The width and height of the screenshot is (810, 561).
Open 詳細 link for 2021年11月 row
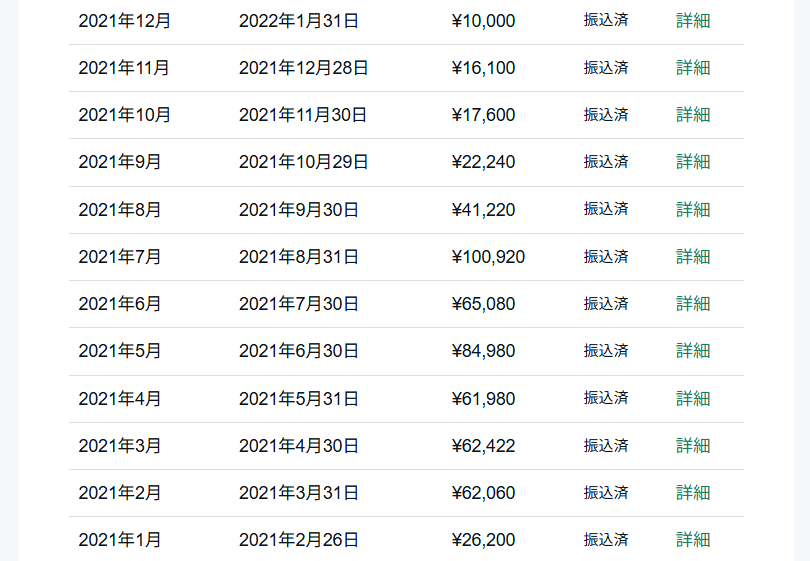693,68
